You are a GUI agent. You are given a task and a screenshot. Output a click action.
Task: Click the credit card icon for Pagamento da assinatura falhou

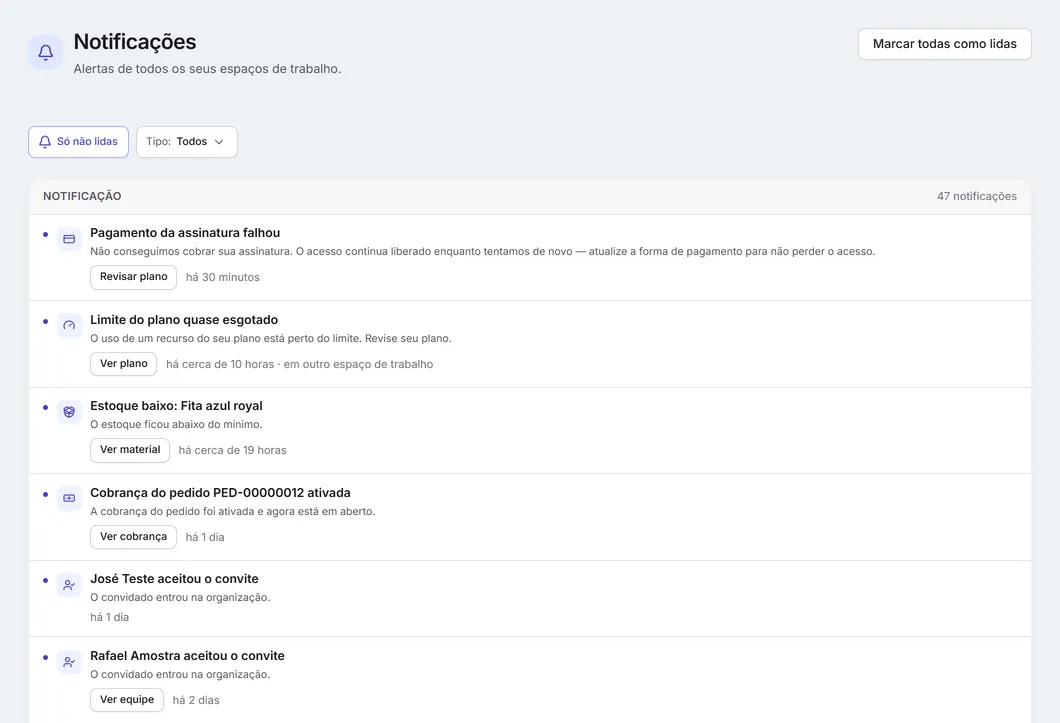coord(69,239)
